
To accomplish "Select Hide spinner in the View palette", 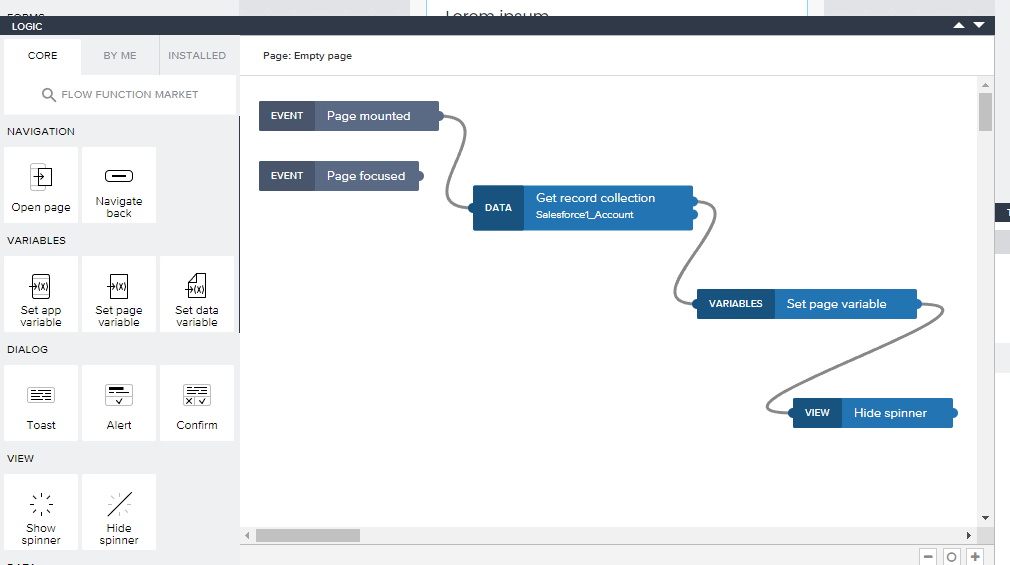I will (x=119, y=512).
